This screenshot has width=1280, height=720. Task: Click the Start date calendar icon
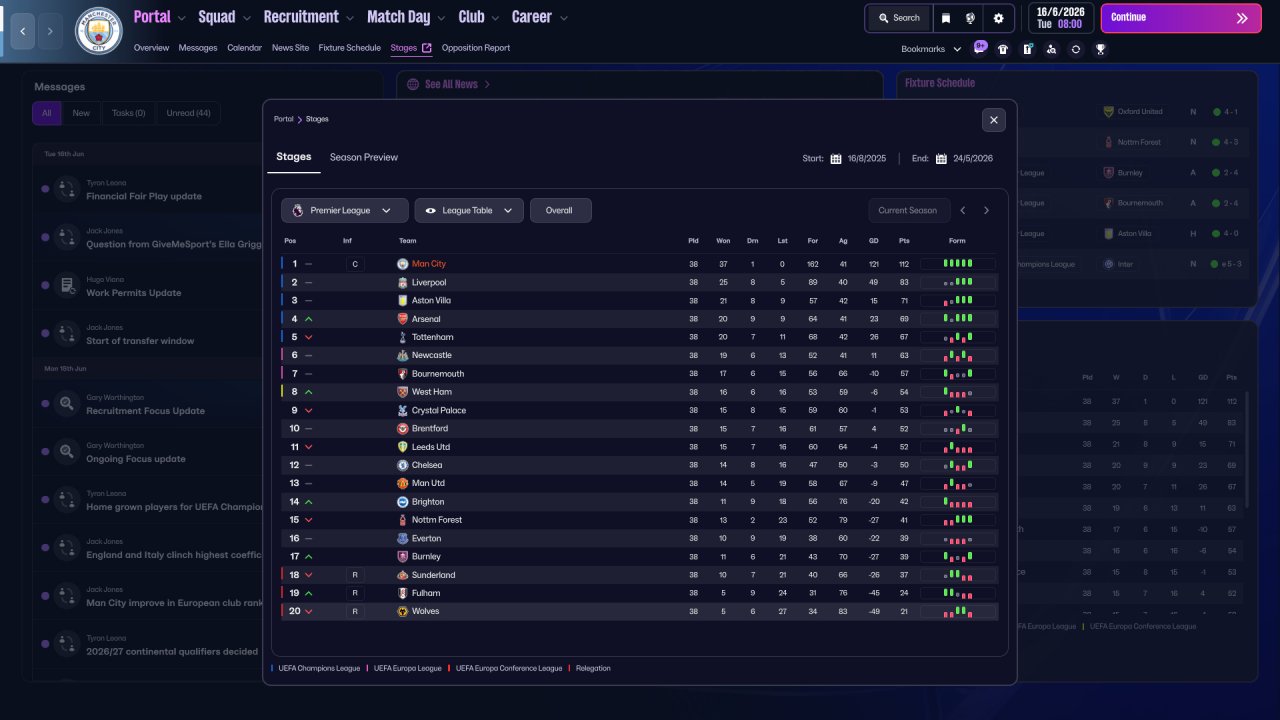(836, 158)
